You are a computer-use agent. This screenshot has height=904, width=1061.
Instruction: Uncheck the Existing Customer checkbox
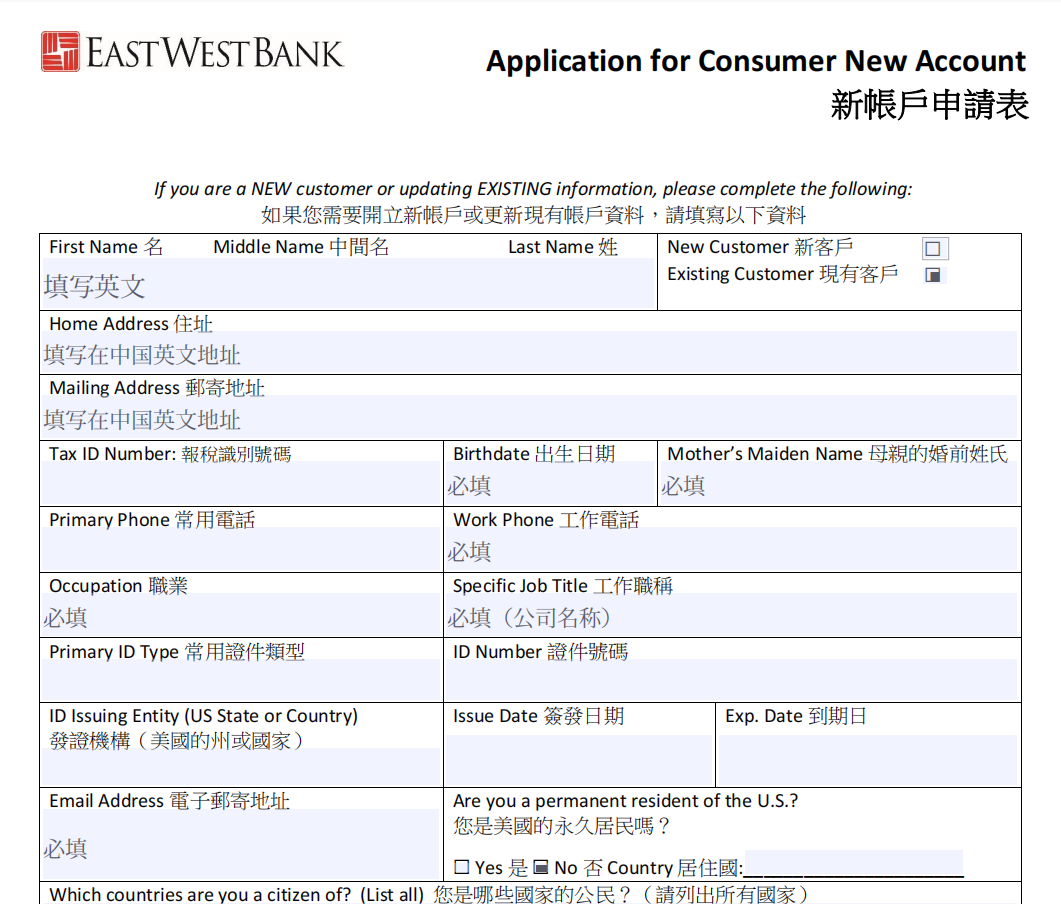coord(933,275)
